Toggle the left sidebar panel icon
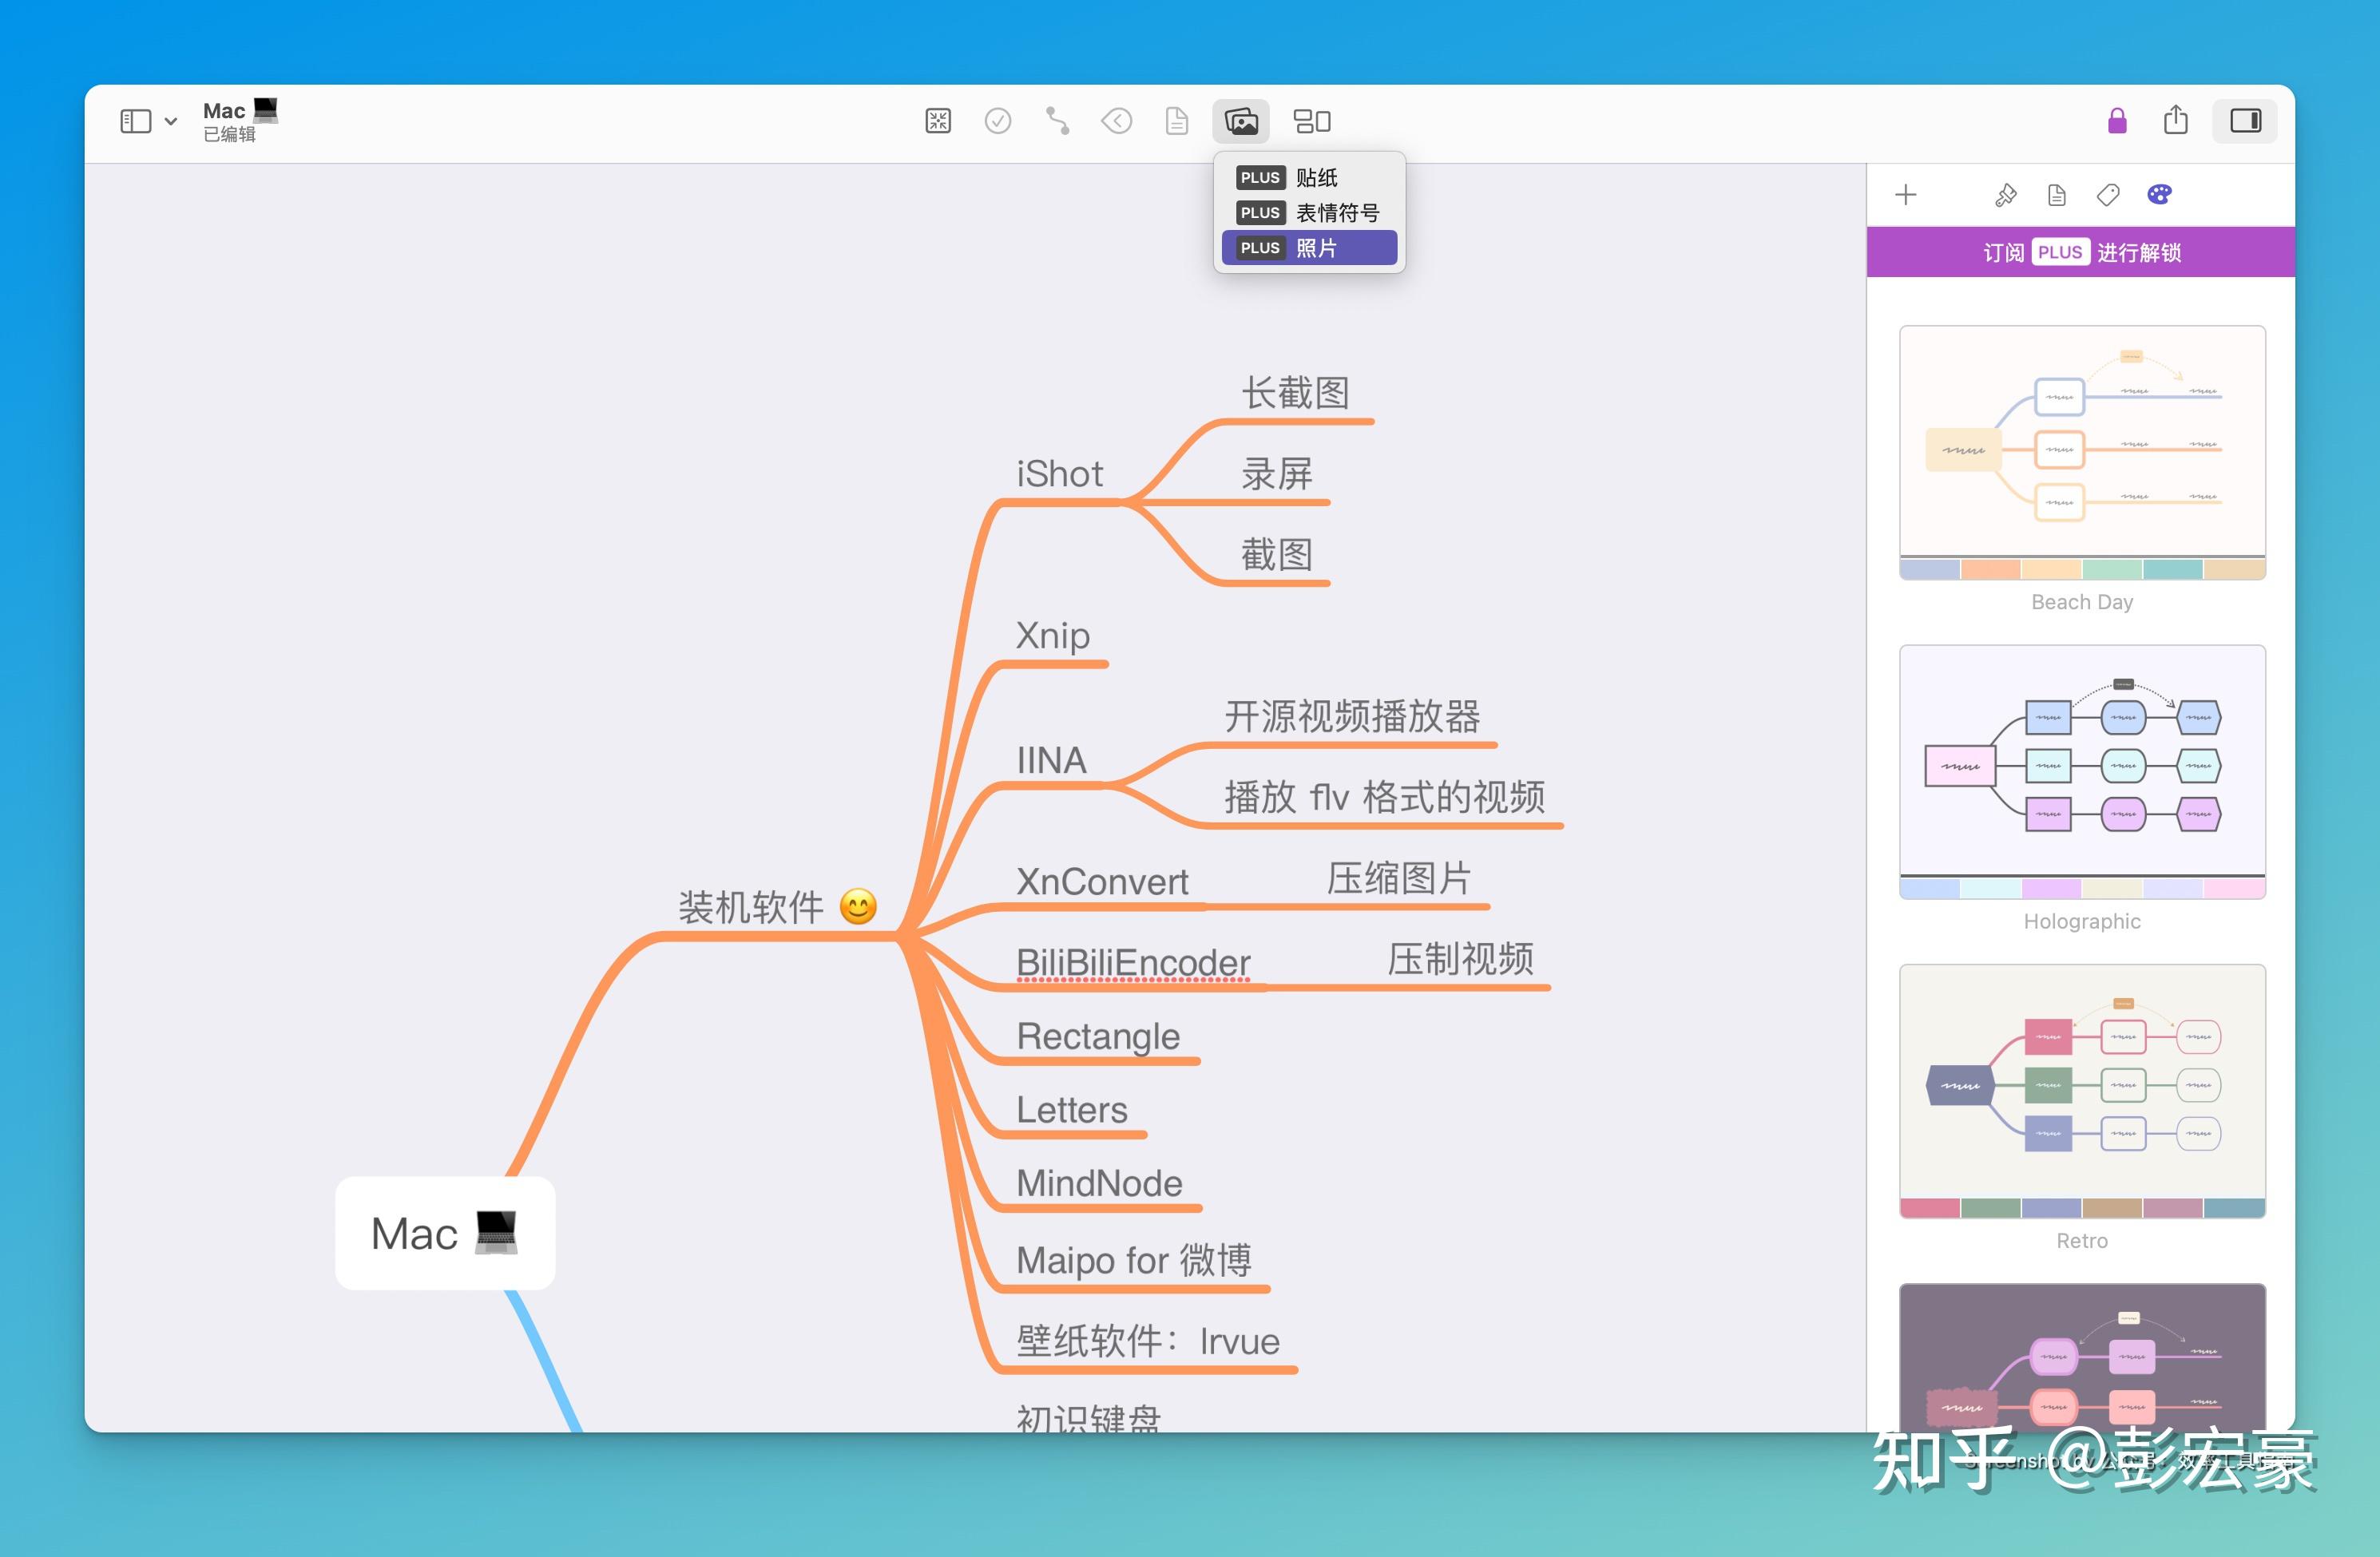This screenshot has height=1557, width=2380. [x=137, y=120]
